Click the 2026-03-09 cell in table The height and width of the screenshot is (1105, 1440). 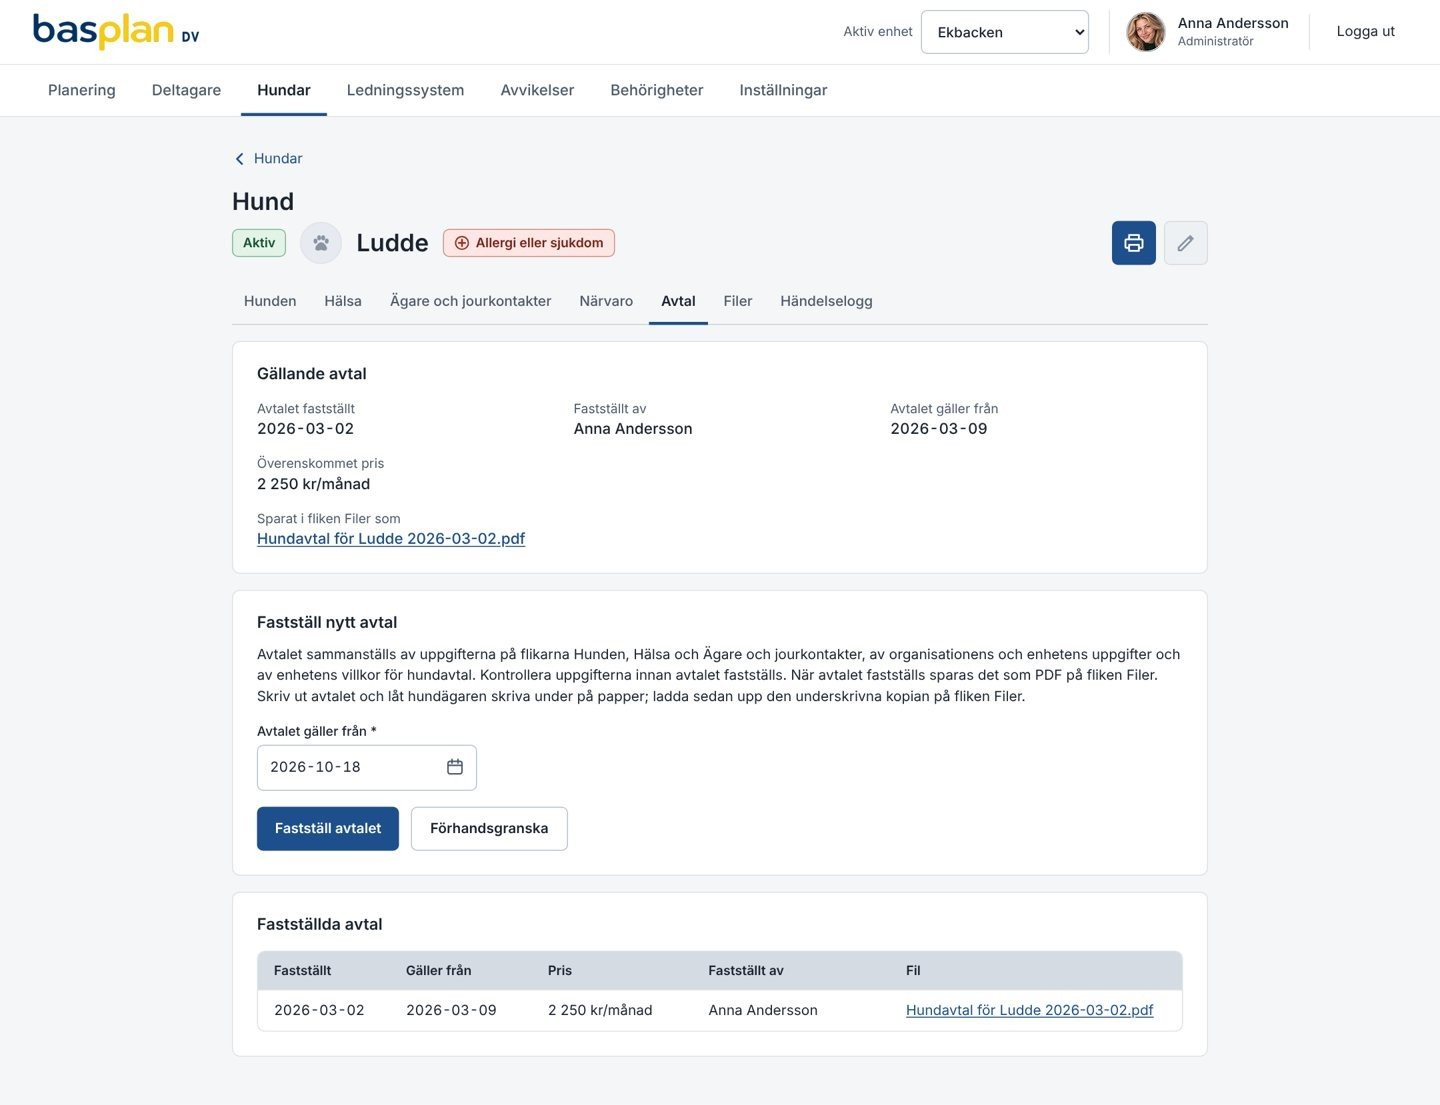[451, 1011]
